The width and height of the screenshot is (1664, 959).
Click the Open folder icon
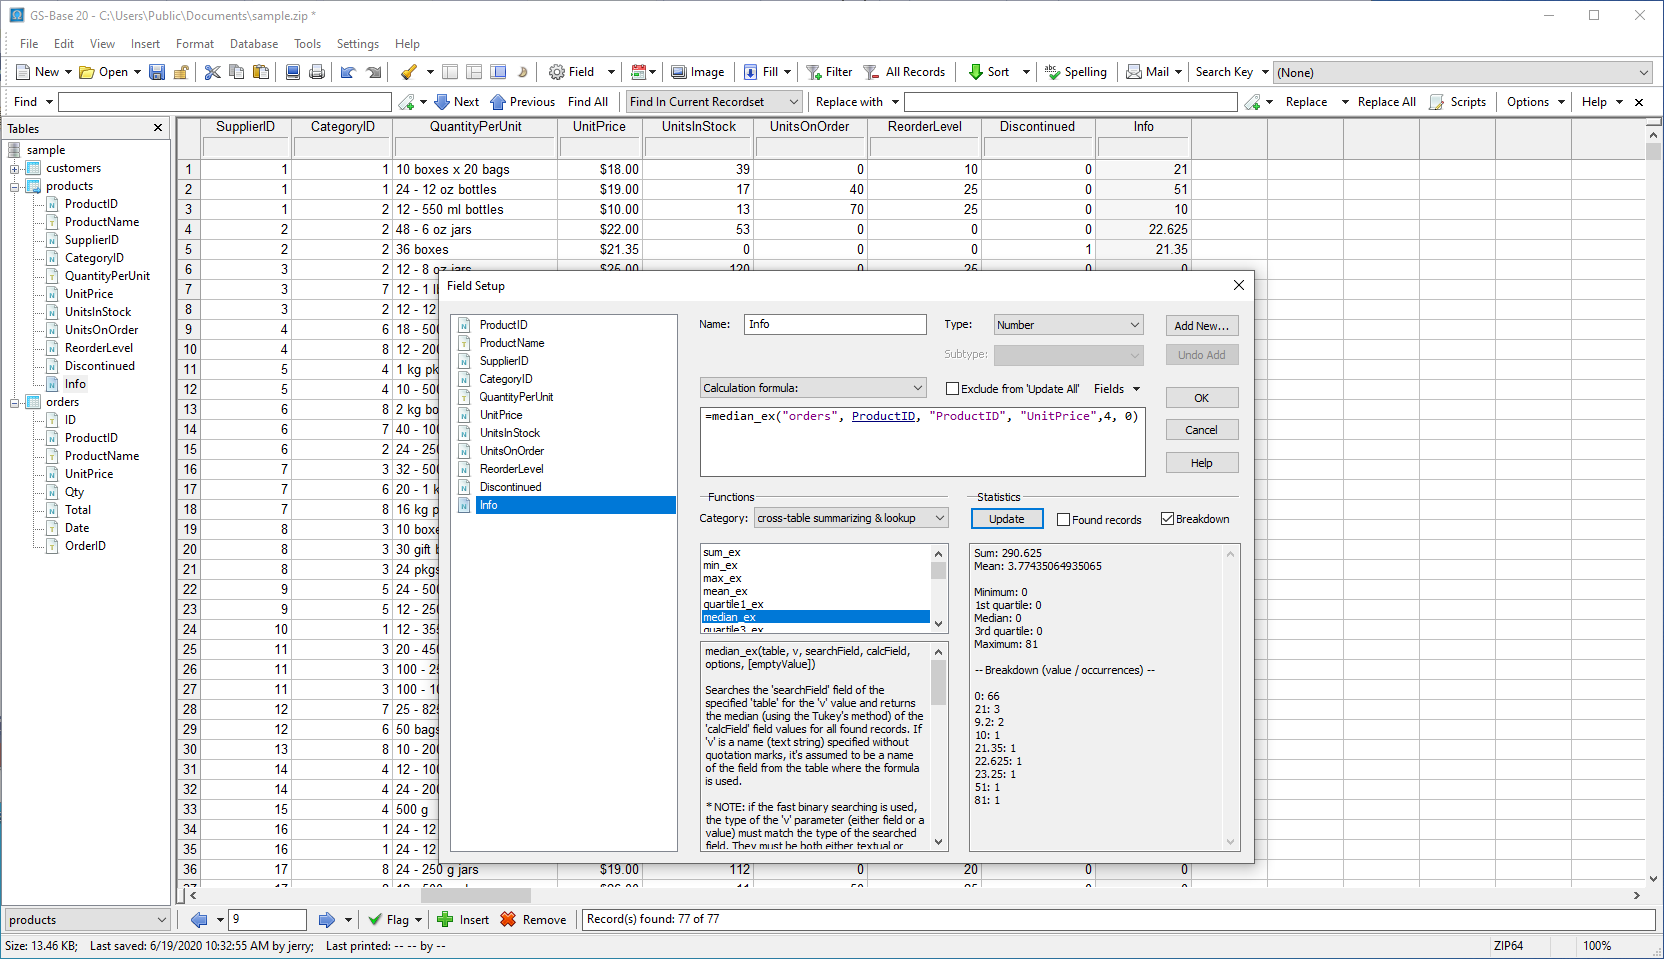click(87, 72)
